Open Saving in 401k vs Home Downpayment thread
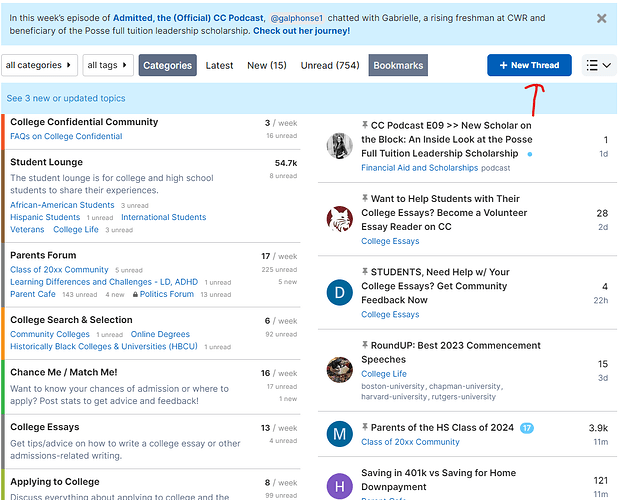Image resolution: width=622 pixels, height=500 pixels. tap(439, 480)
